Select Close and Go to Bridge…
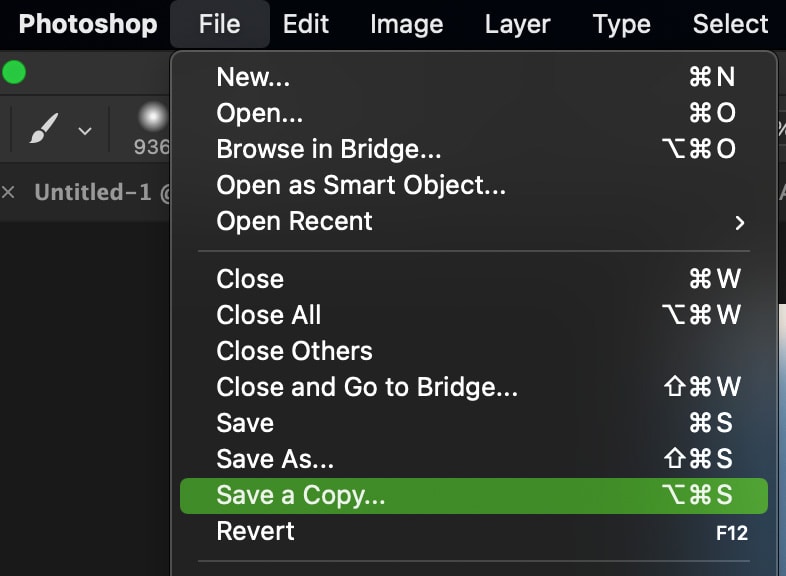The width and height of the screenshot is (786, 576). [x=474, y=387]
